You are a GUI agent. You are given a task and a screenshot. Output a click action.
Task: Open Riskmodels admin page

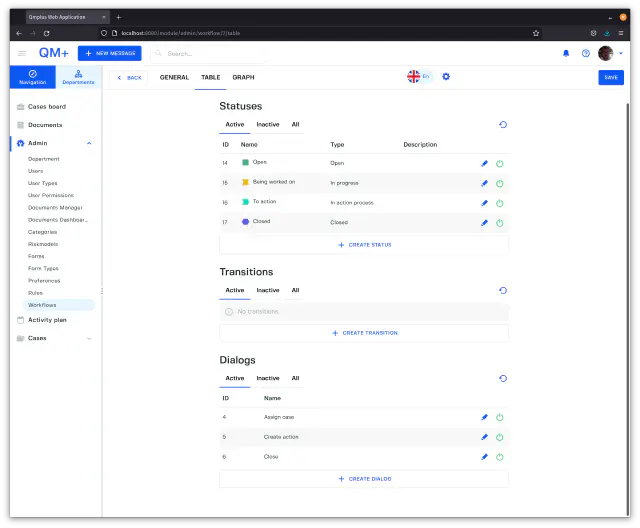[x=43, y=244]
